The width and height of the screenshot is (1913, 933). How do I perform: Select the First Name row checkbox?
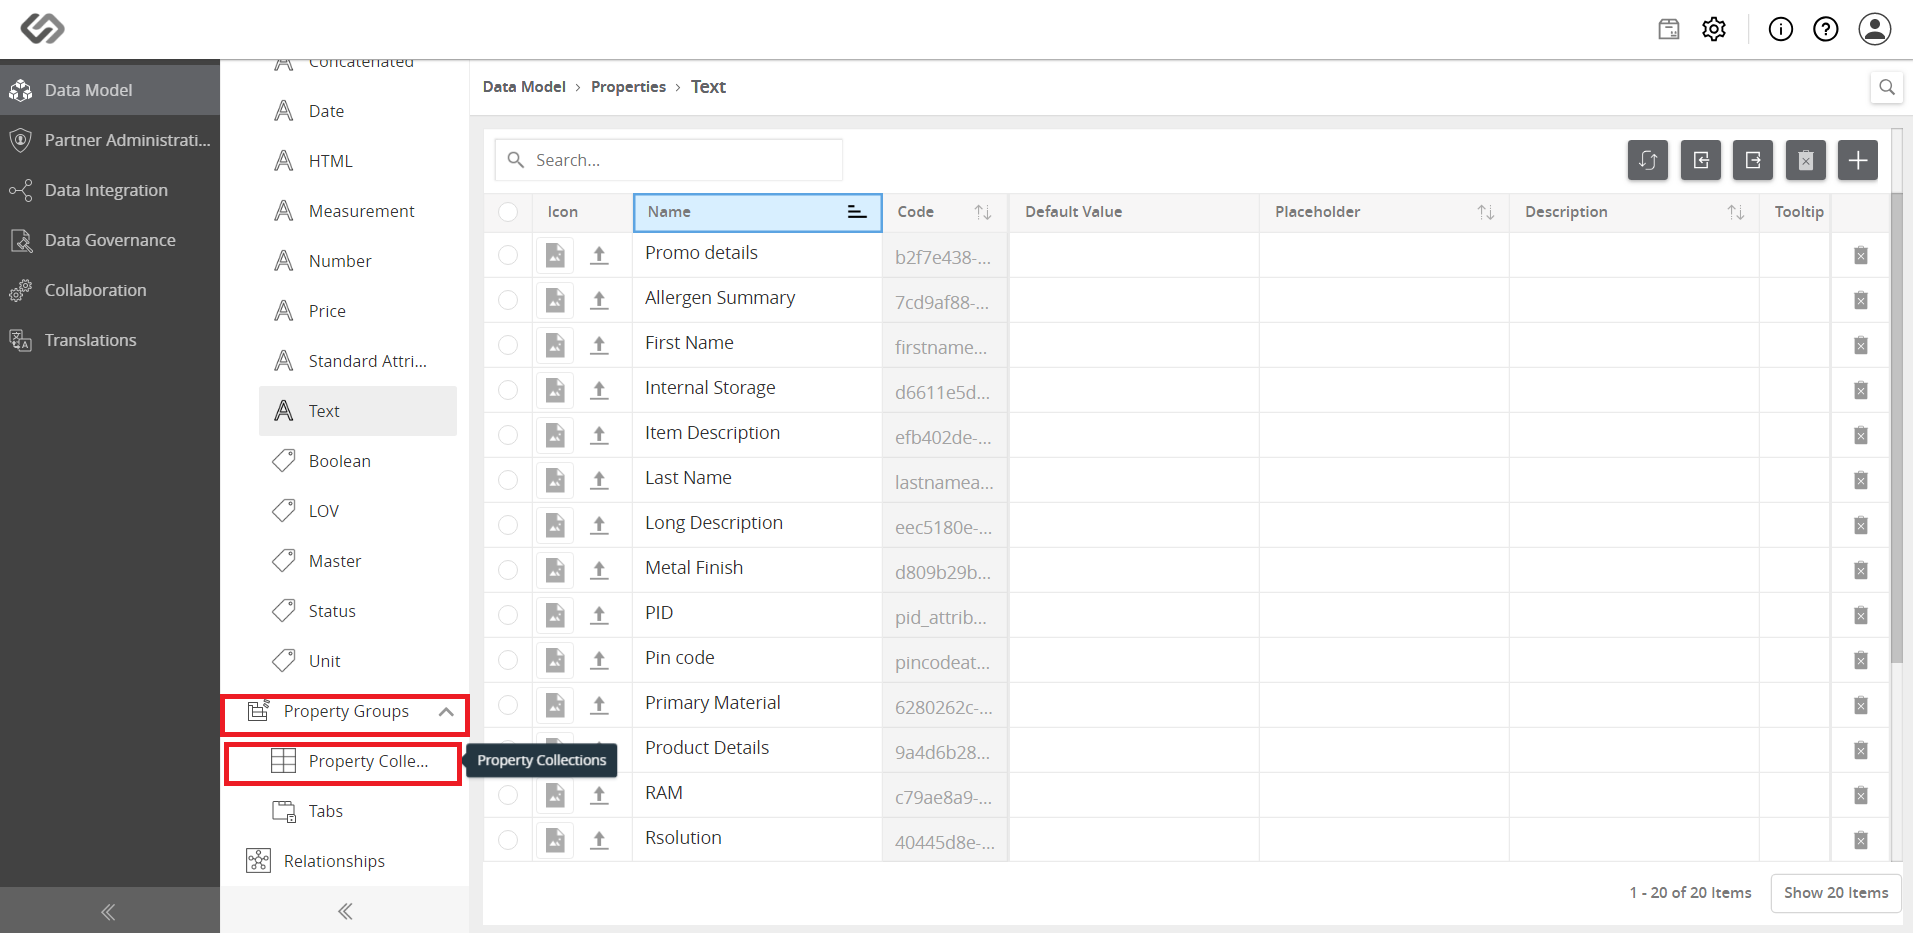coord(508,345)
